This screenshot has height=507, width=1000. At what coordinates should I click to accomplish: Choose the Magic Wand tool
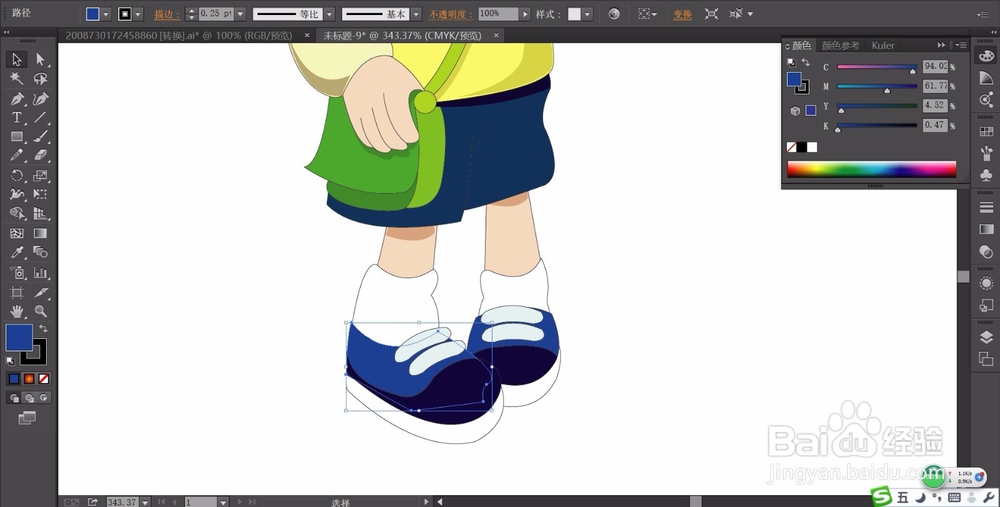click(17, 78)
